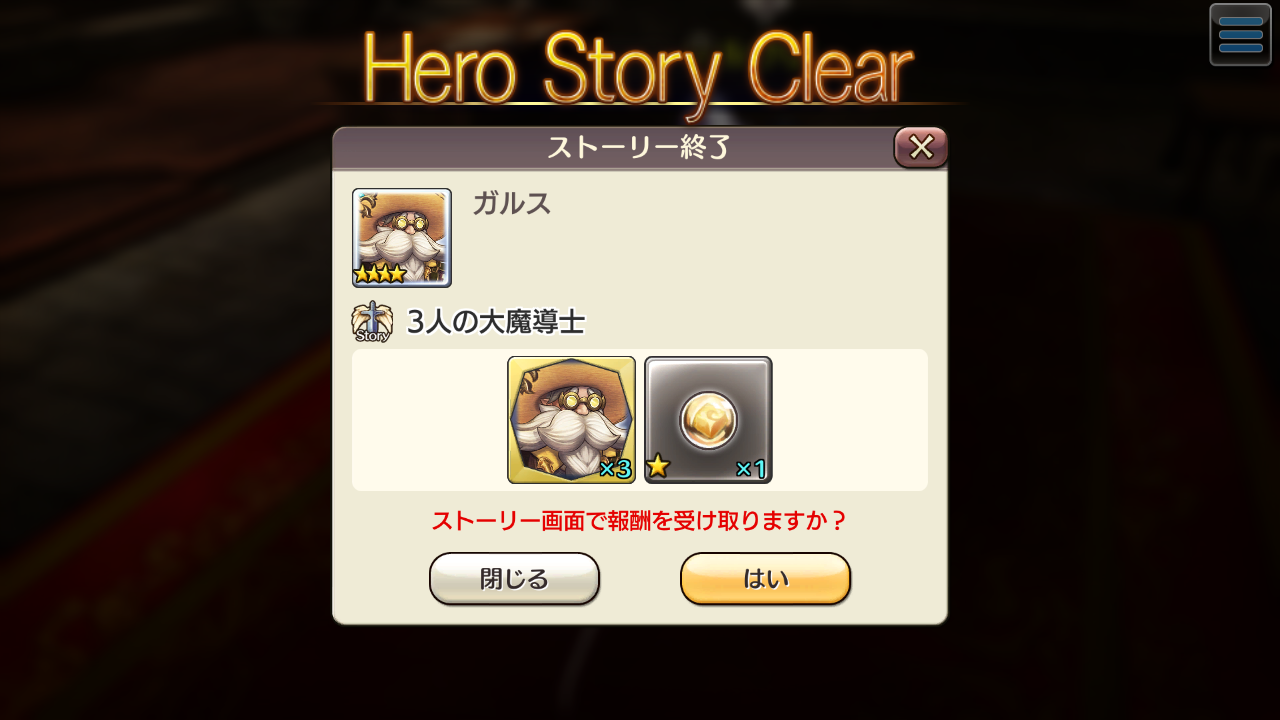Click the 閉じる button
The width and height of the screenshot is (1280, 720).
[x=514, y=579]
